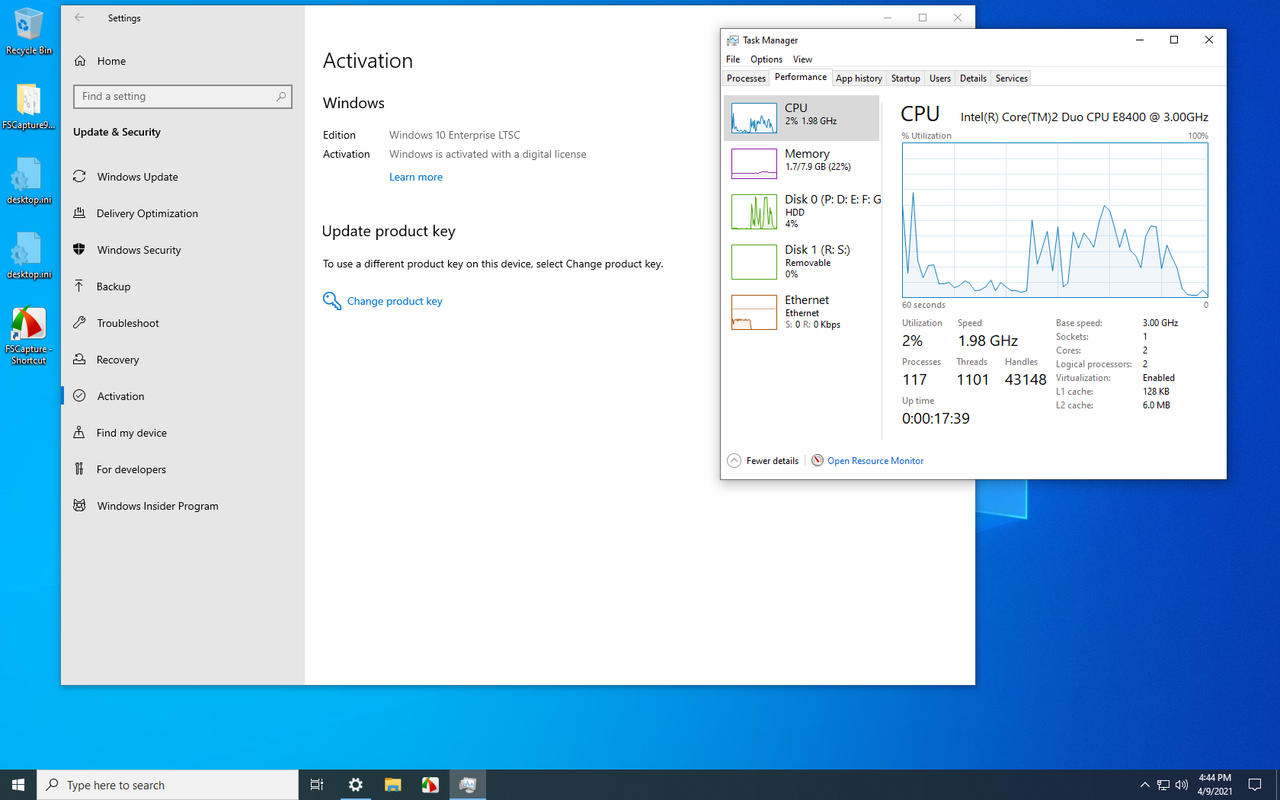Switch to the Startup tab

[x=905, y=78]
